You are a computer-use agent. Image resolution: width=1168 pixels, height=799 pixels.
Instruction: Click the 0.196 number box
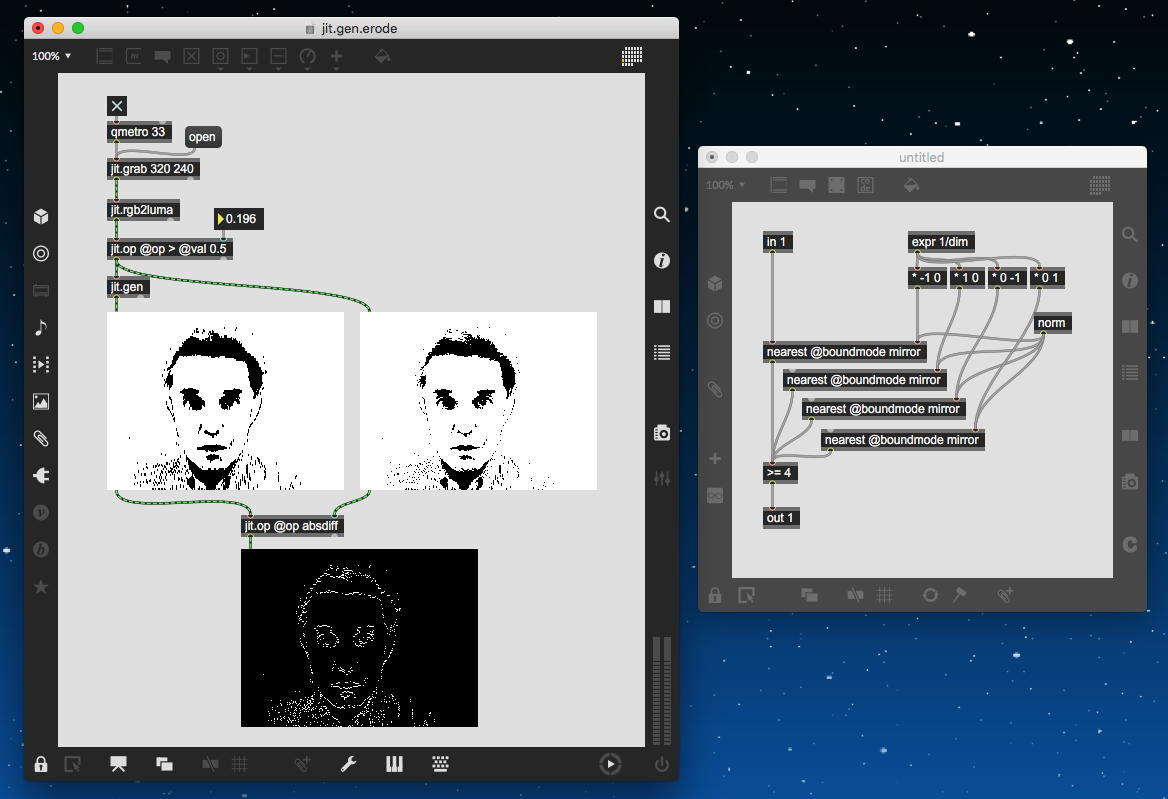click(238, 219)
